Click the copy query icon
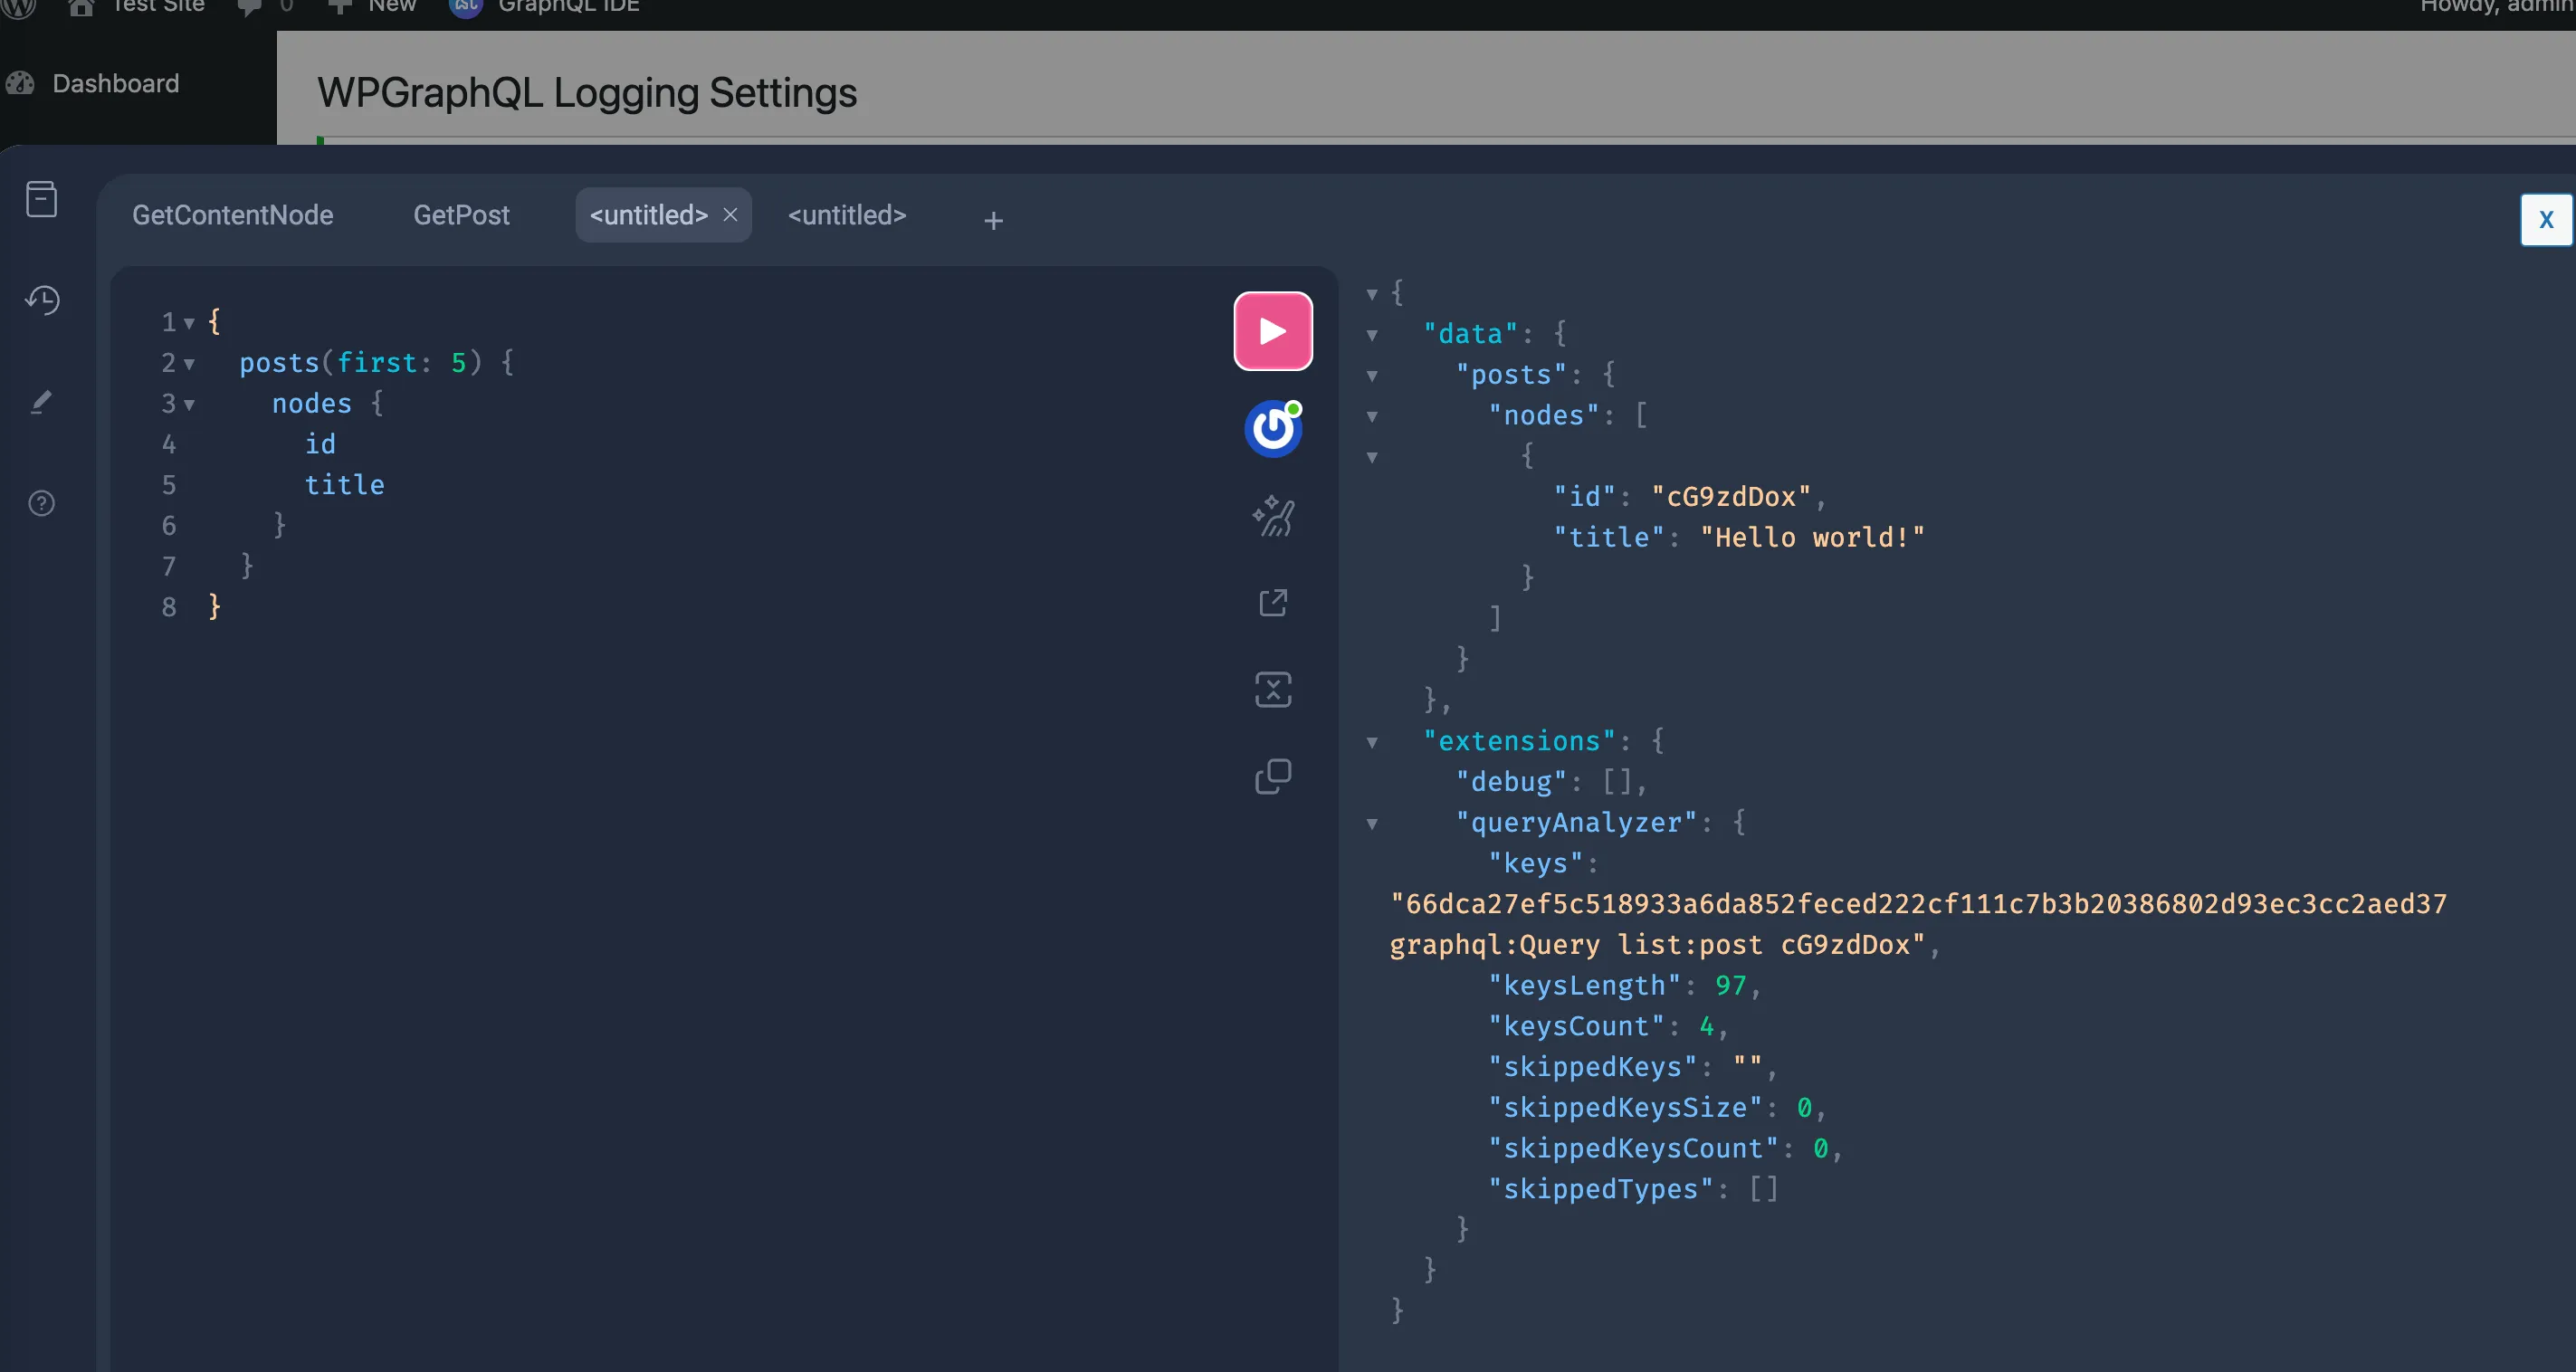This screenshot has height=1372, width=2576. (x=1272, y=776)
